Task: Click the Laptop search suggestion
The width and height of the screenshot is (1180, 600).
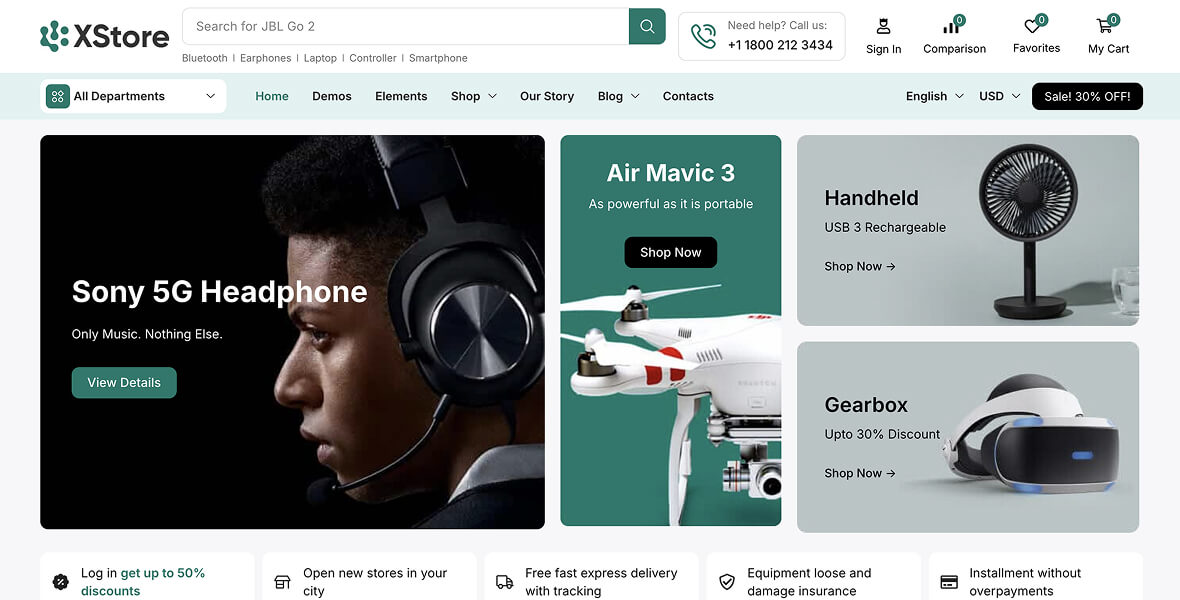Action: pos(320,58)
